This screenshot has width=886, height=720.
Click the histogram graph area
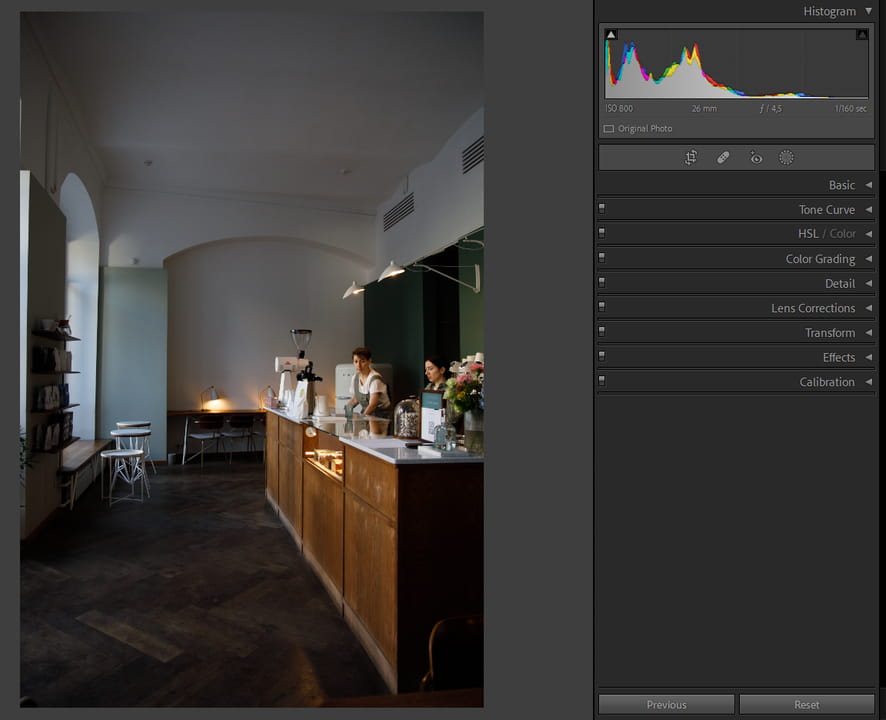[736, 63]
